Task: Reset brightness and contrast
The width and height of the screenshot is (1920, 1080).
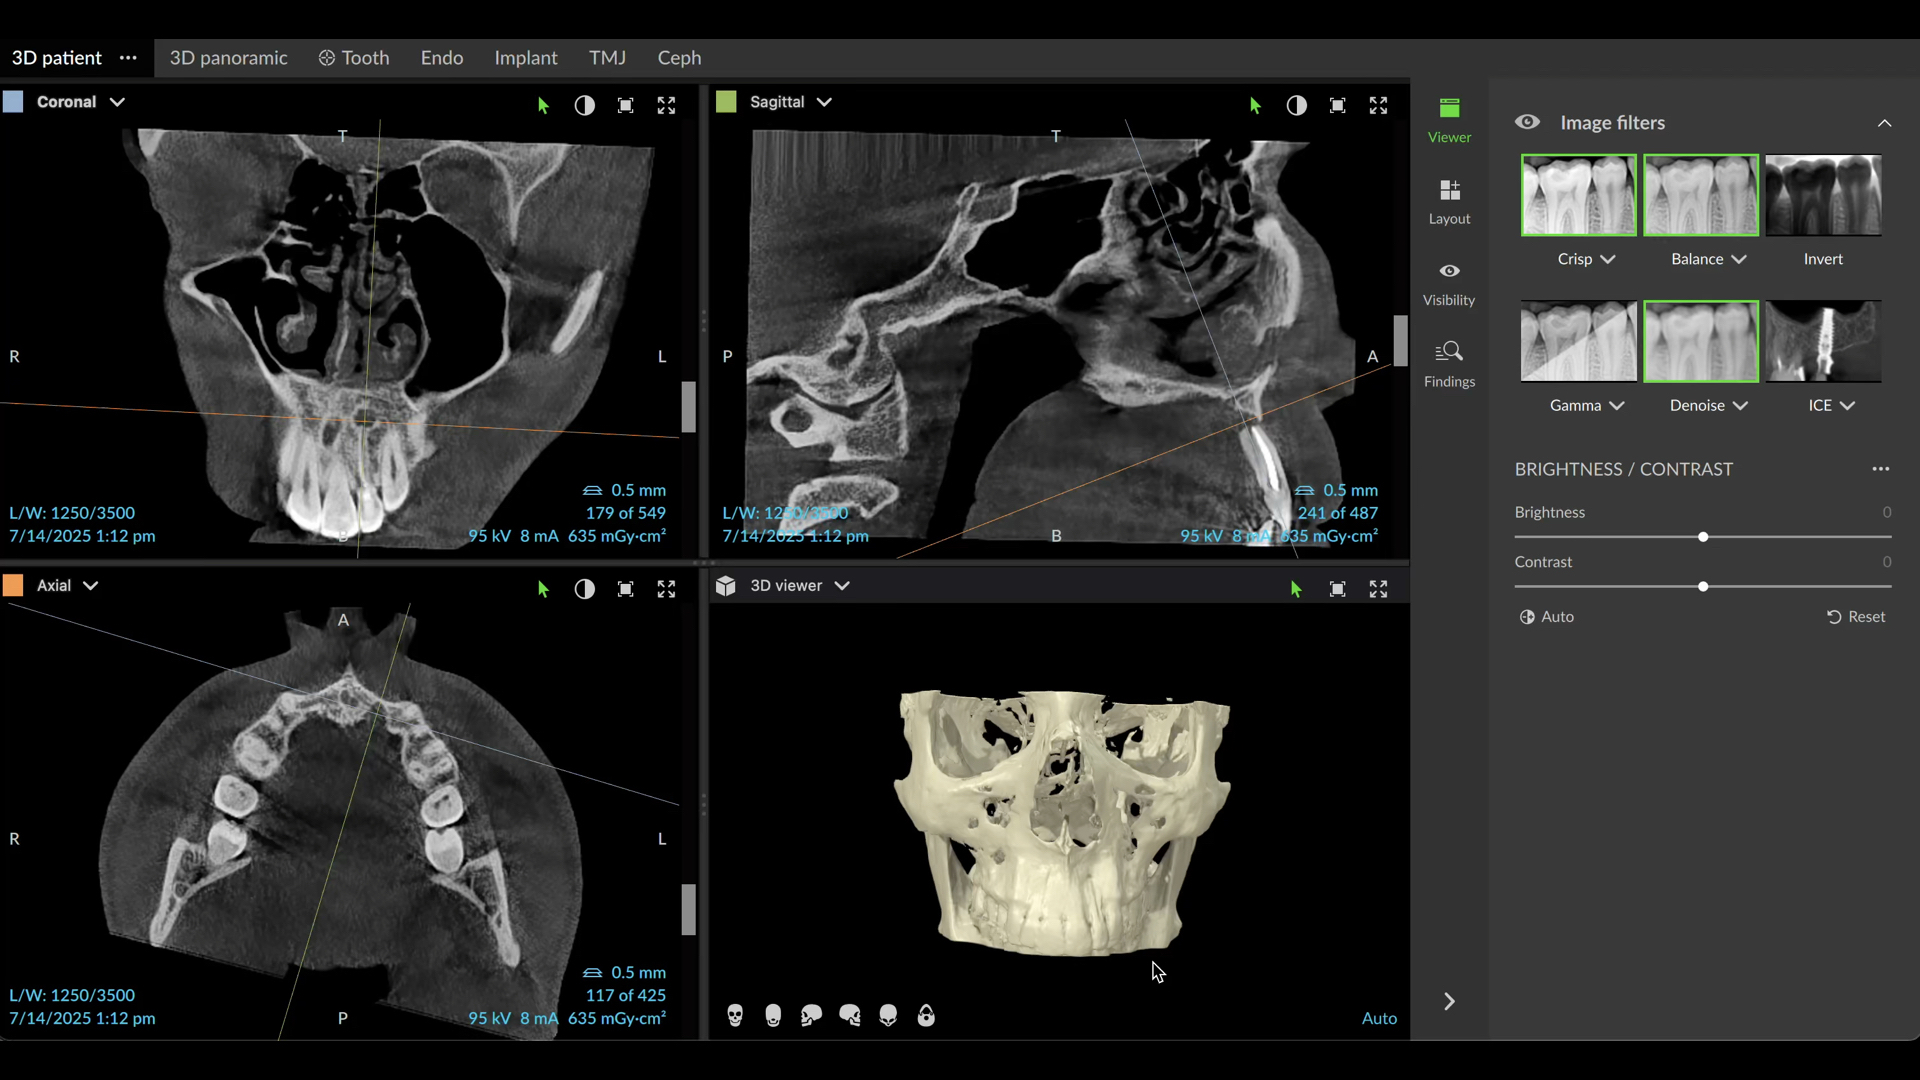Action: tap(1856, 617)
